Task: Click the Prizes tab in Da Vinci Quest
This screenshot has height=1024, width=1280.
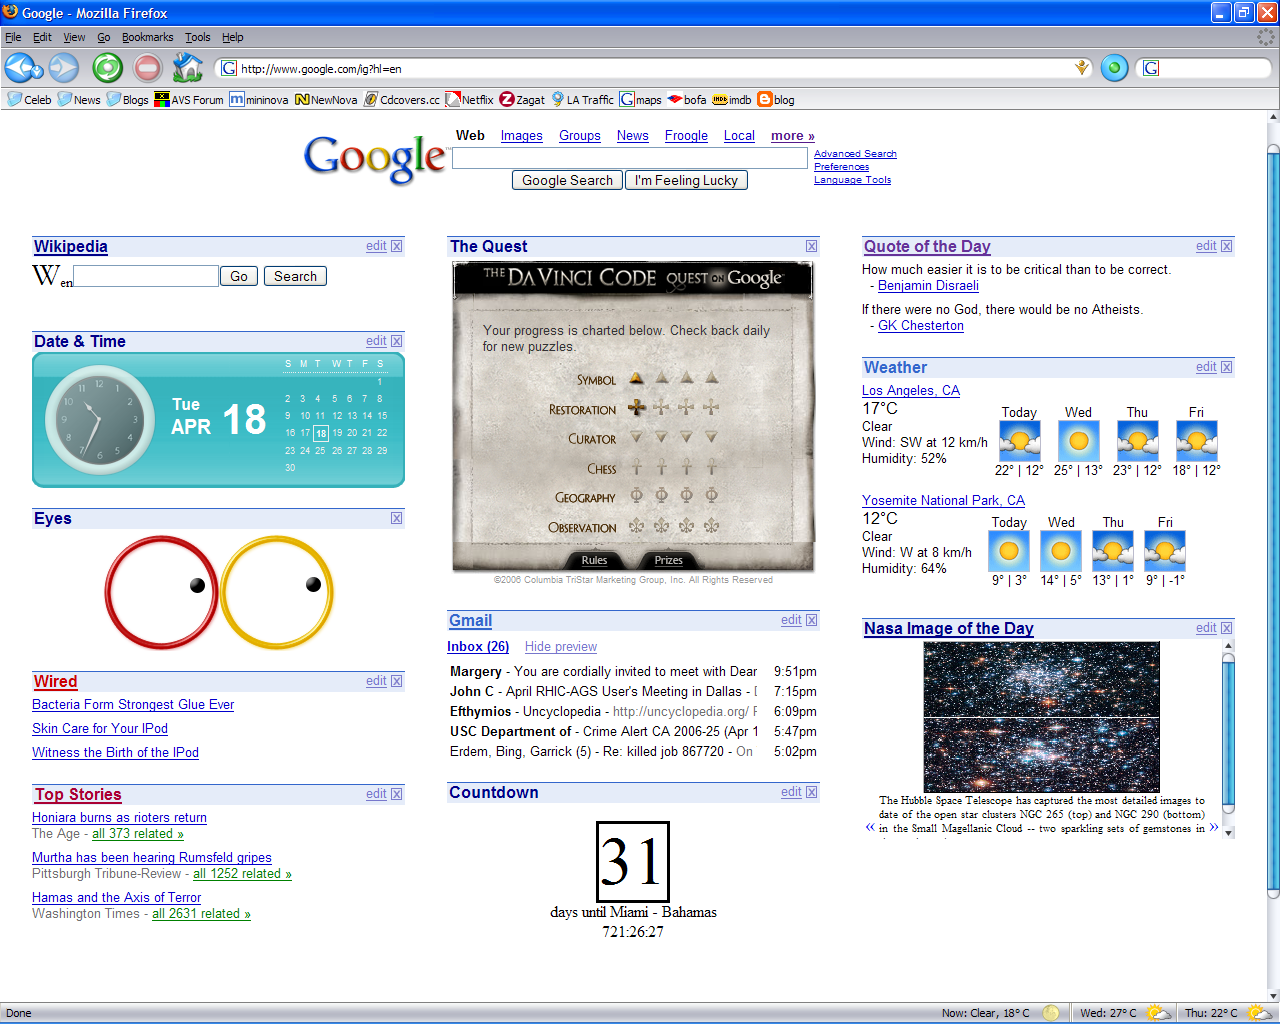Action: coord(668,560)
